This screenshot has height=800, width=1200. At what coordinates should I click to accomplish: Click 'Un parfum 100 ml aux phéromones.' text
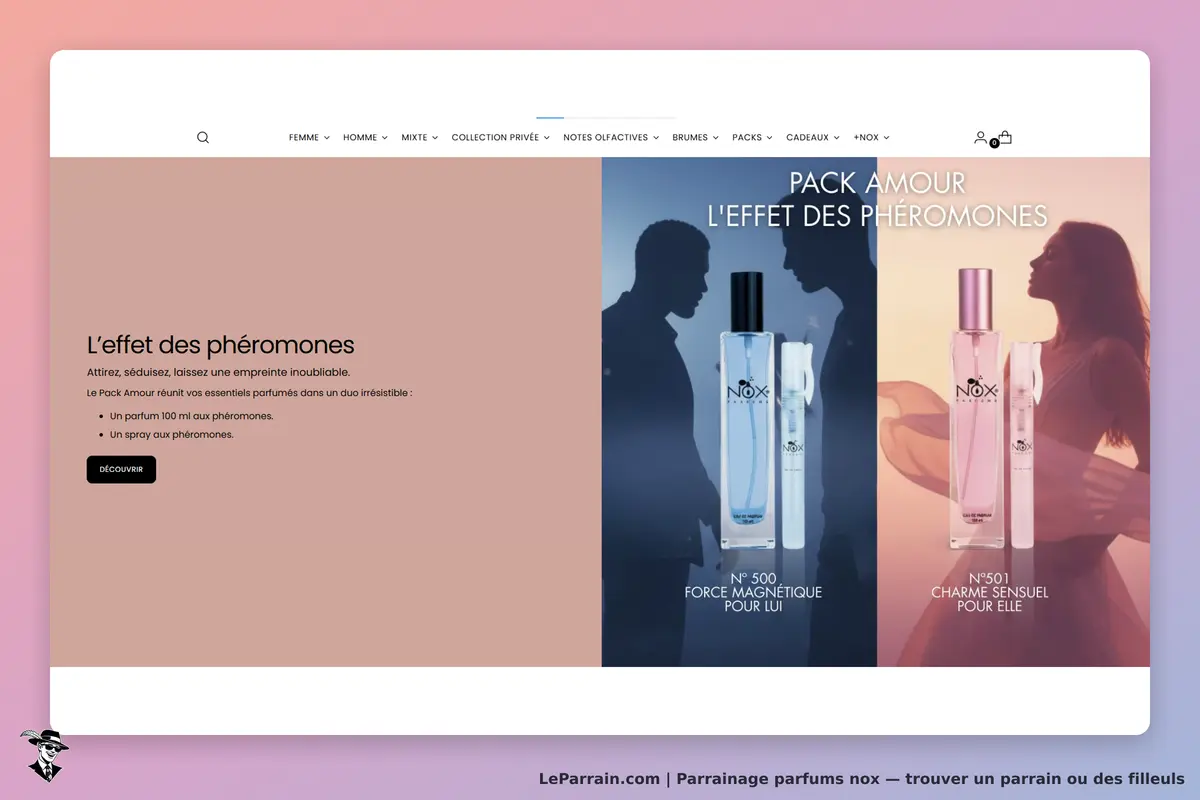(192, 415)
